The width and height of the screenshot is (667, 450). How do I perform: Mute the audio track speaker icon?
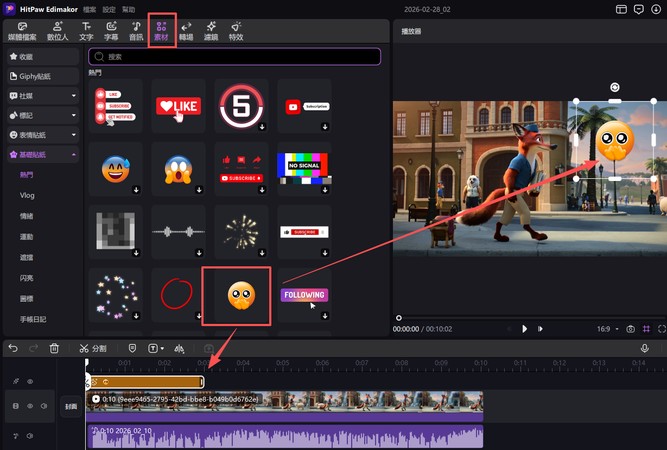pos(30,436)
